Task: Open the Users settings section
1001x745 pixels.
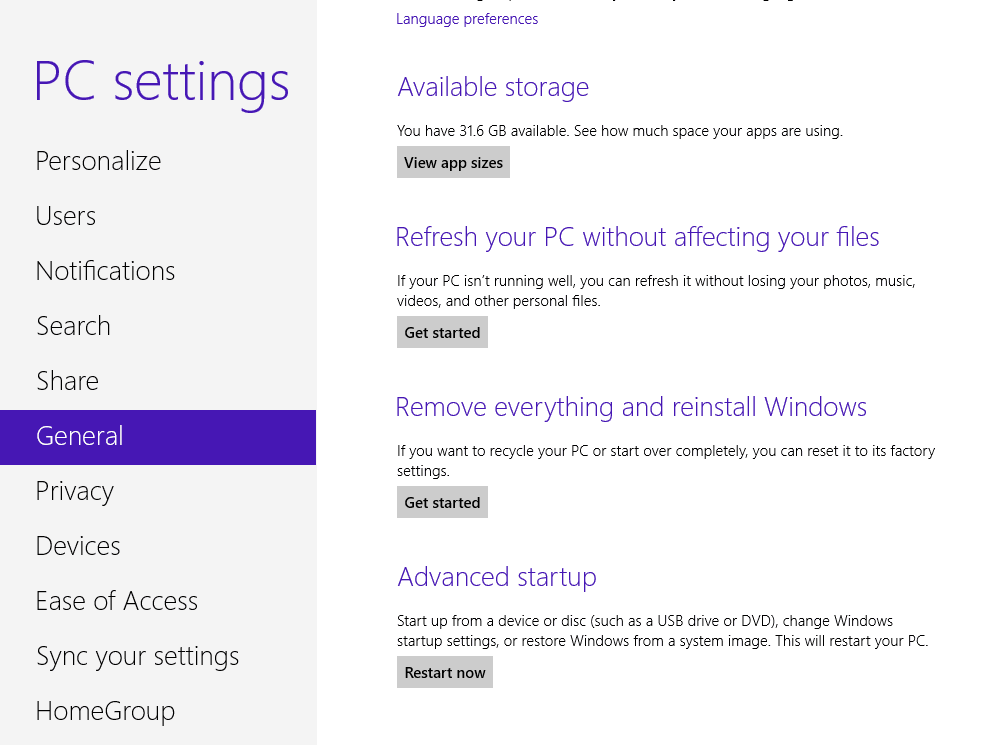Action: (65, 215)
